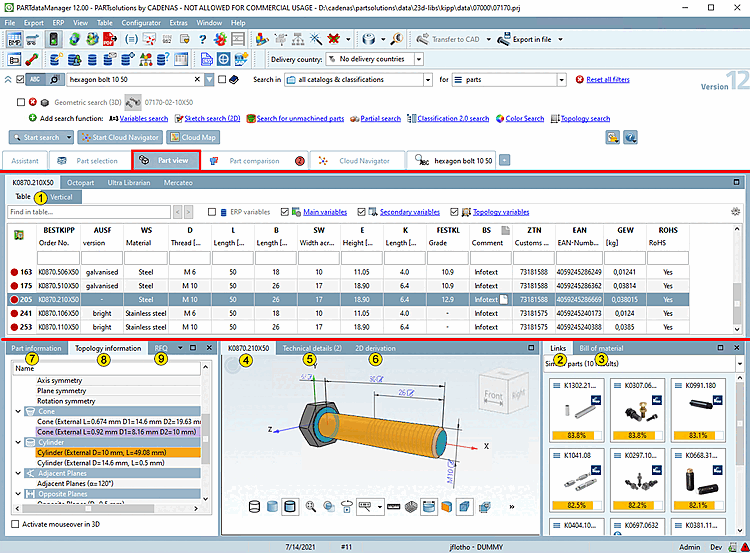Tick Activate mouseover in 3D checkbox
750x553 pixels.
[14, 524]
